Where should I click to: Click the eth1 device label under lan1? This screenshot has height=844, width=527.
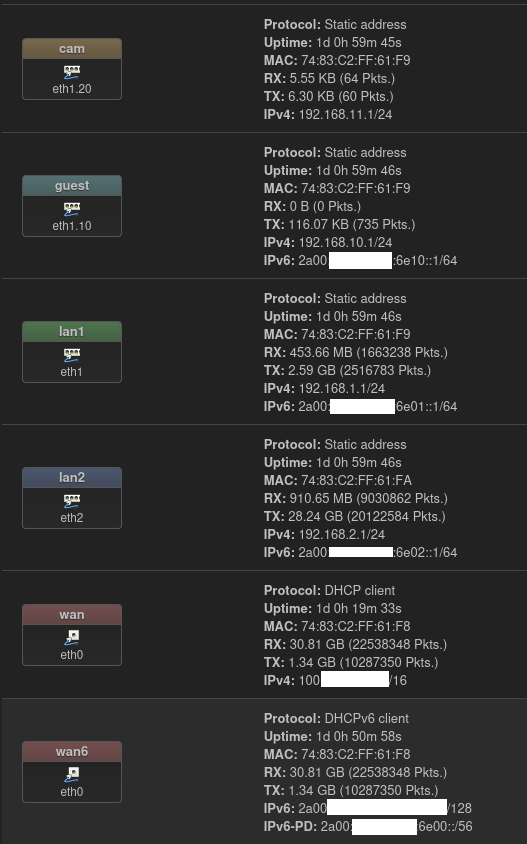pyautogui.click(x=72, y=372)
